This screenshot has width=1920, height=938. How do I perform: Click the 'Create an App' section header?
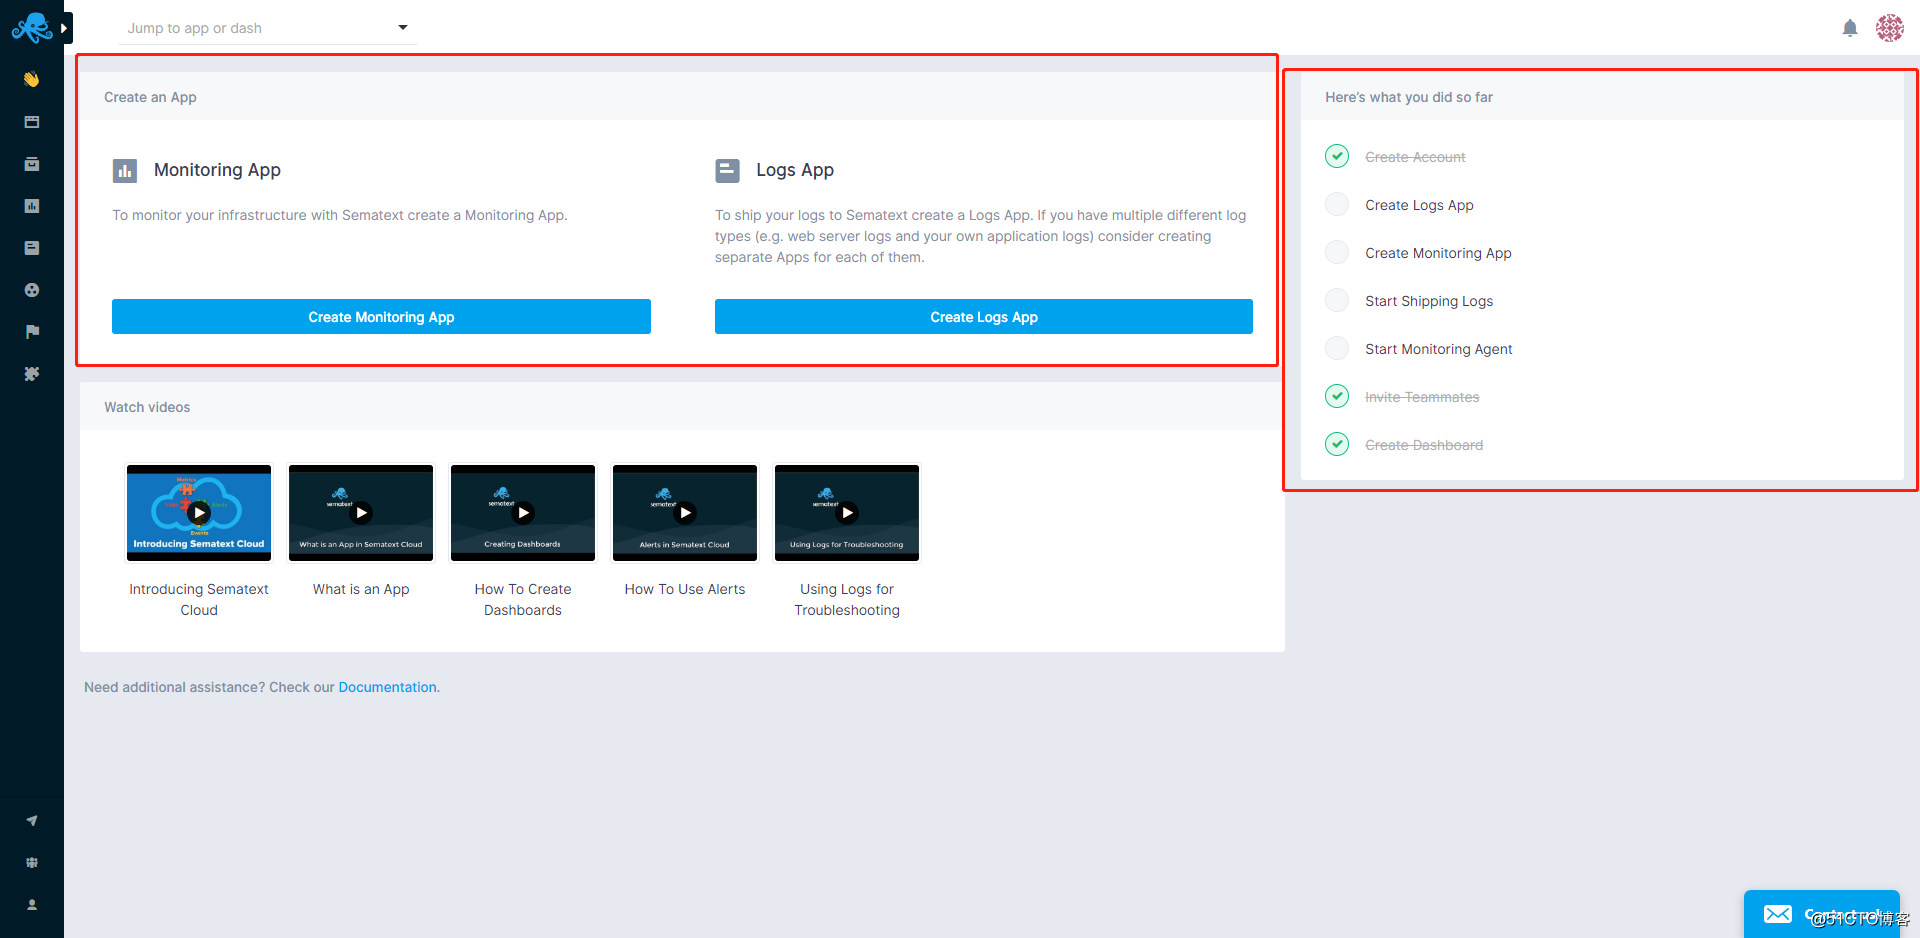[x=150, y=97]
